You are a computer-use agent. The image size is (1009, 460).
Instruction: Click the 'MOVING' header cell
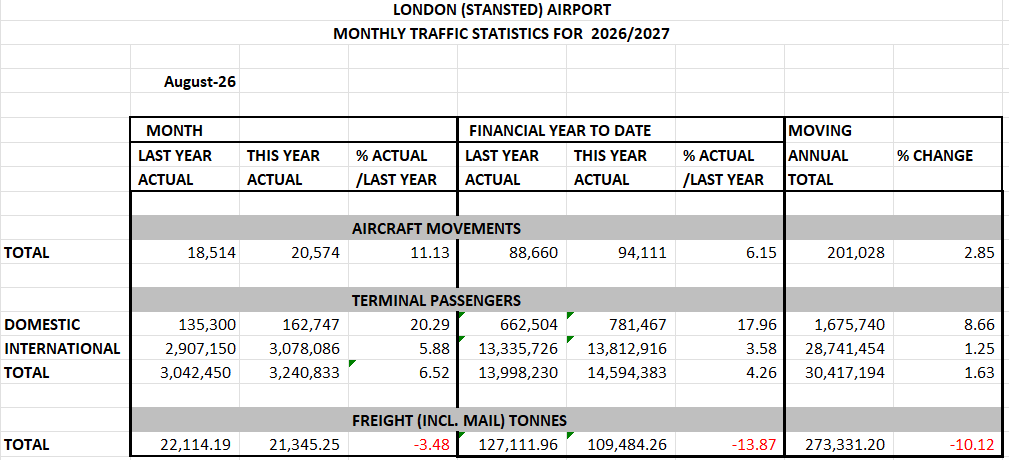[838, 131]
